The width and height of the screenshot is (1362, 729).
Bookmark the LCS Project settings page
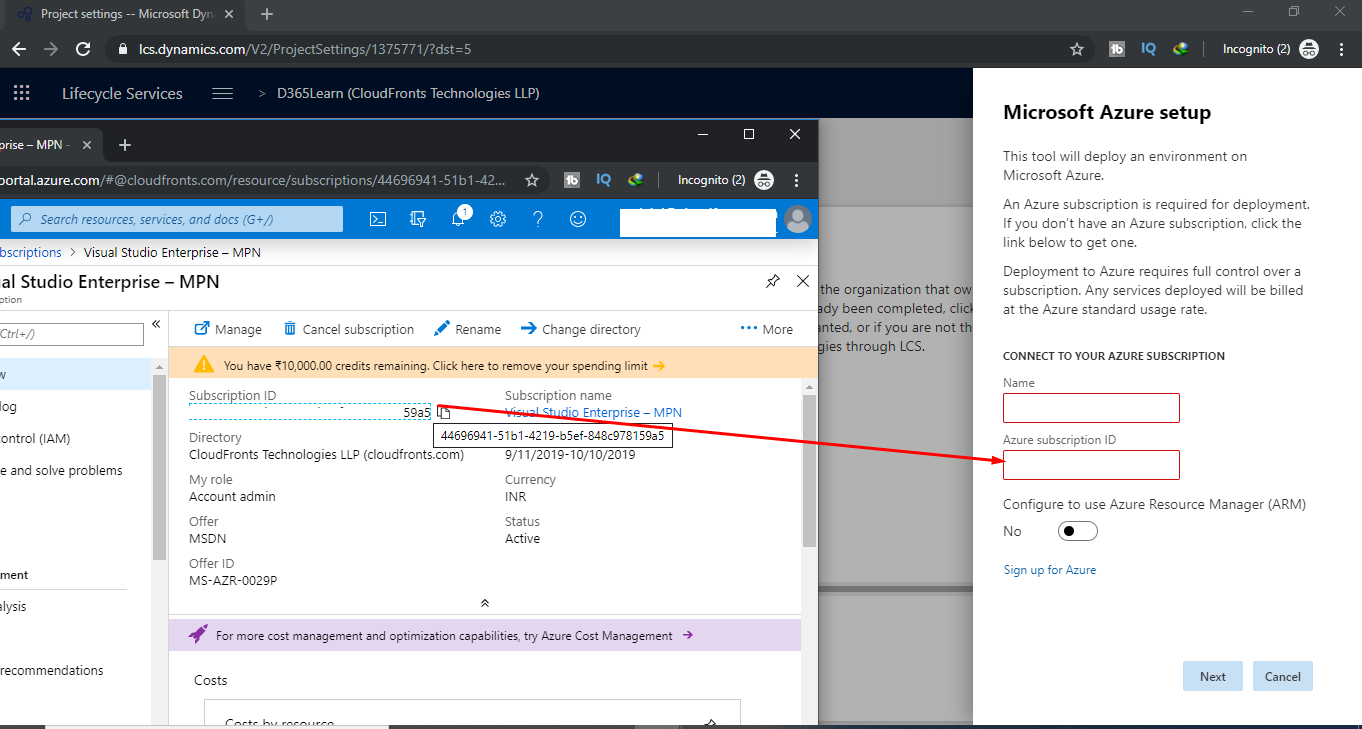[1077, 49]
